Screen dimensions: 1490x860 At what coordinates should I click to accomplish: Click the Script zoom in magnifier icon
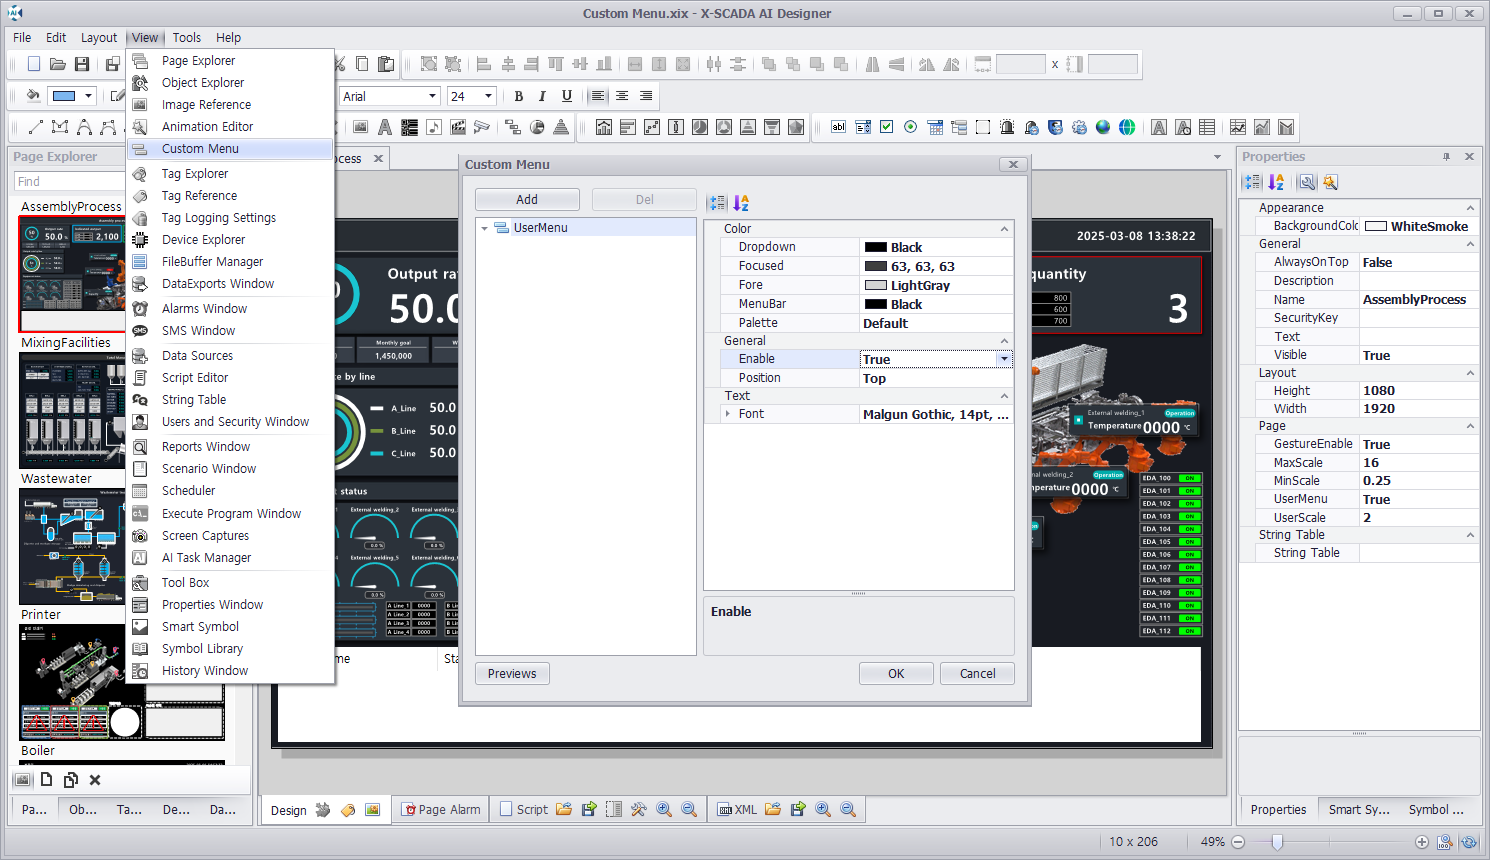pos(663,809)
